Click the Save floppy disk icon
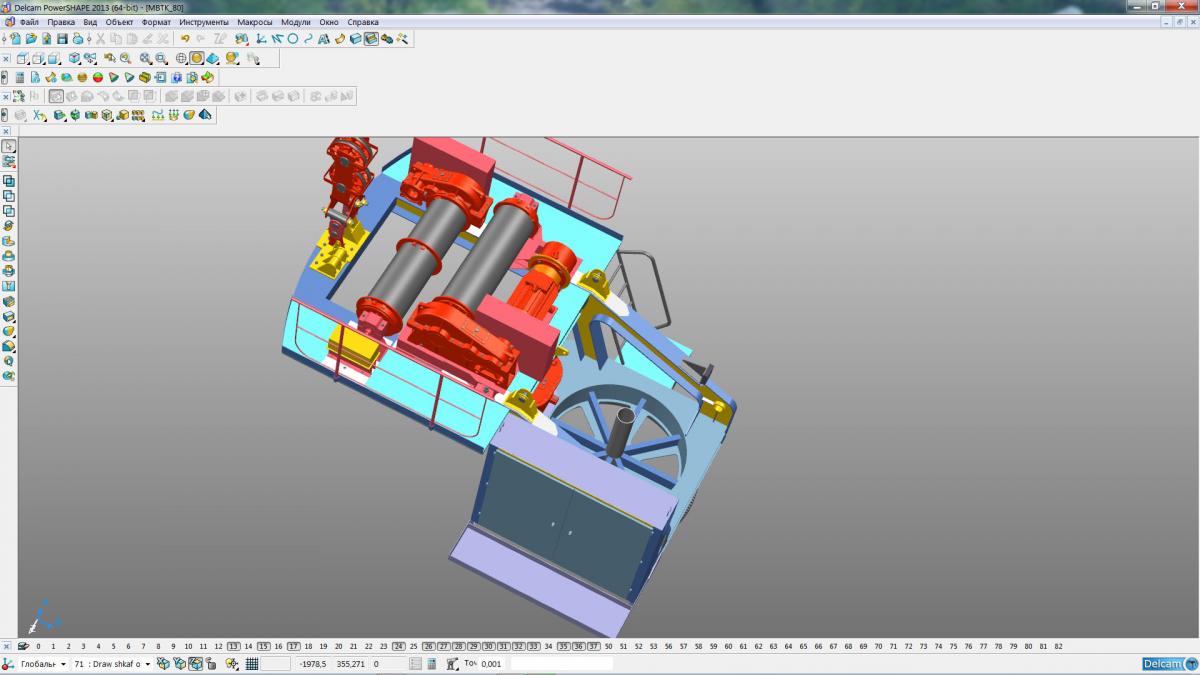Screen dimensions: 1200x675 62,39
